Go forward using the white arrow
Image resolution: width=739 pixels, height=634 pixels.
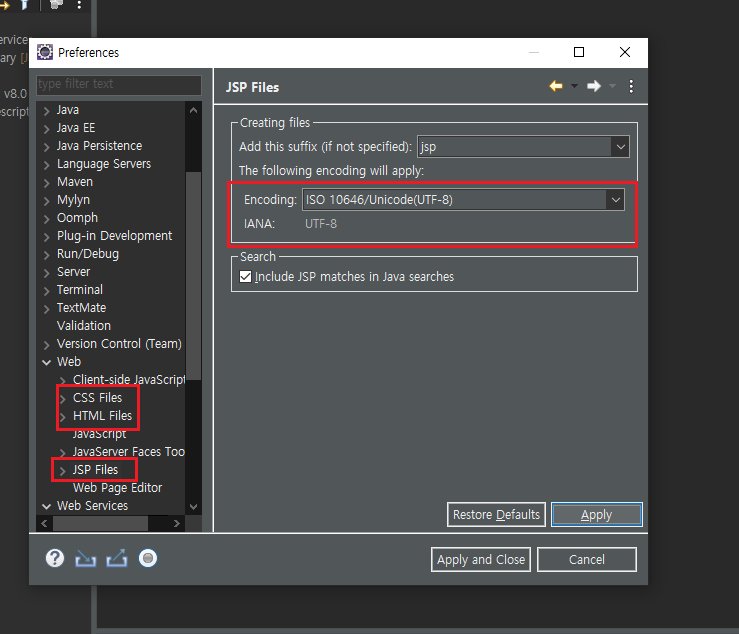tap(594, 86)
